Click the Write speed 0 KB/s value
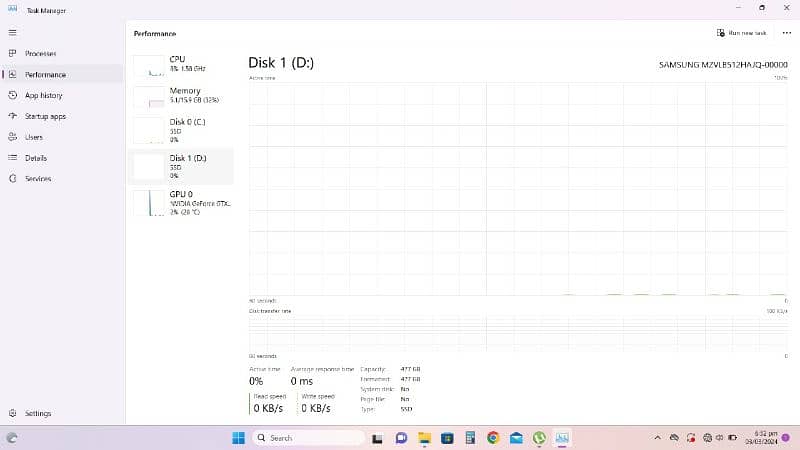This screenshot has width=800, height=450. click(x=316, y=408)
